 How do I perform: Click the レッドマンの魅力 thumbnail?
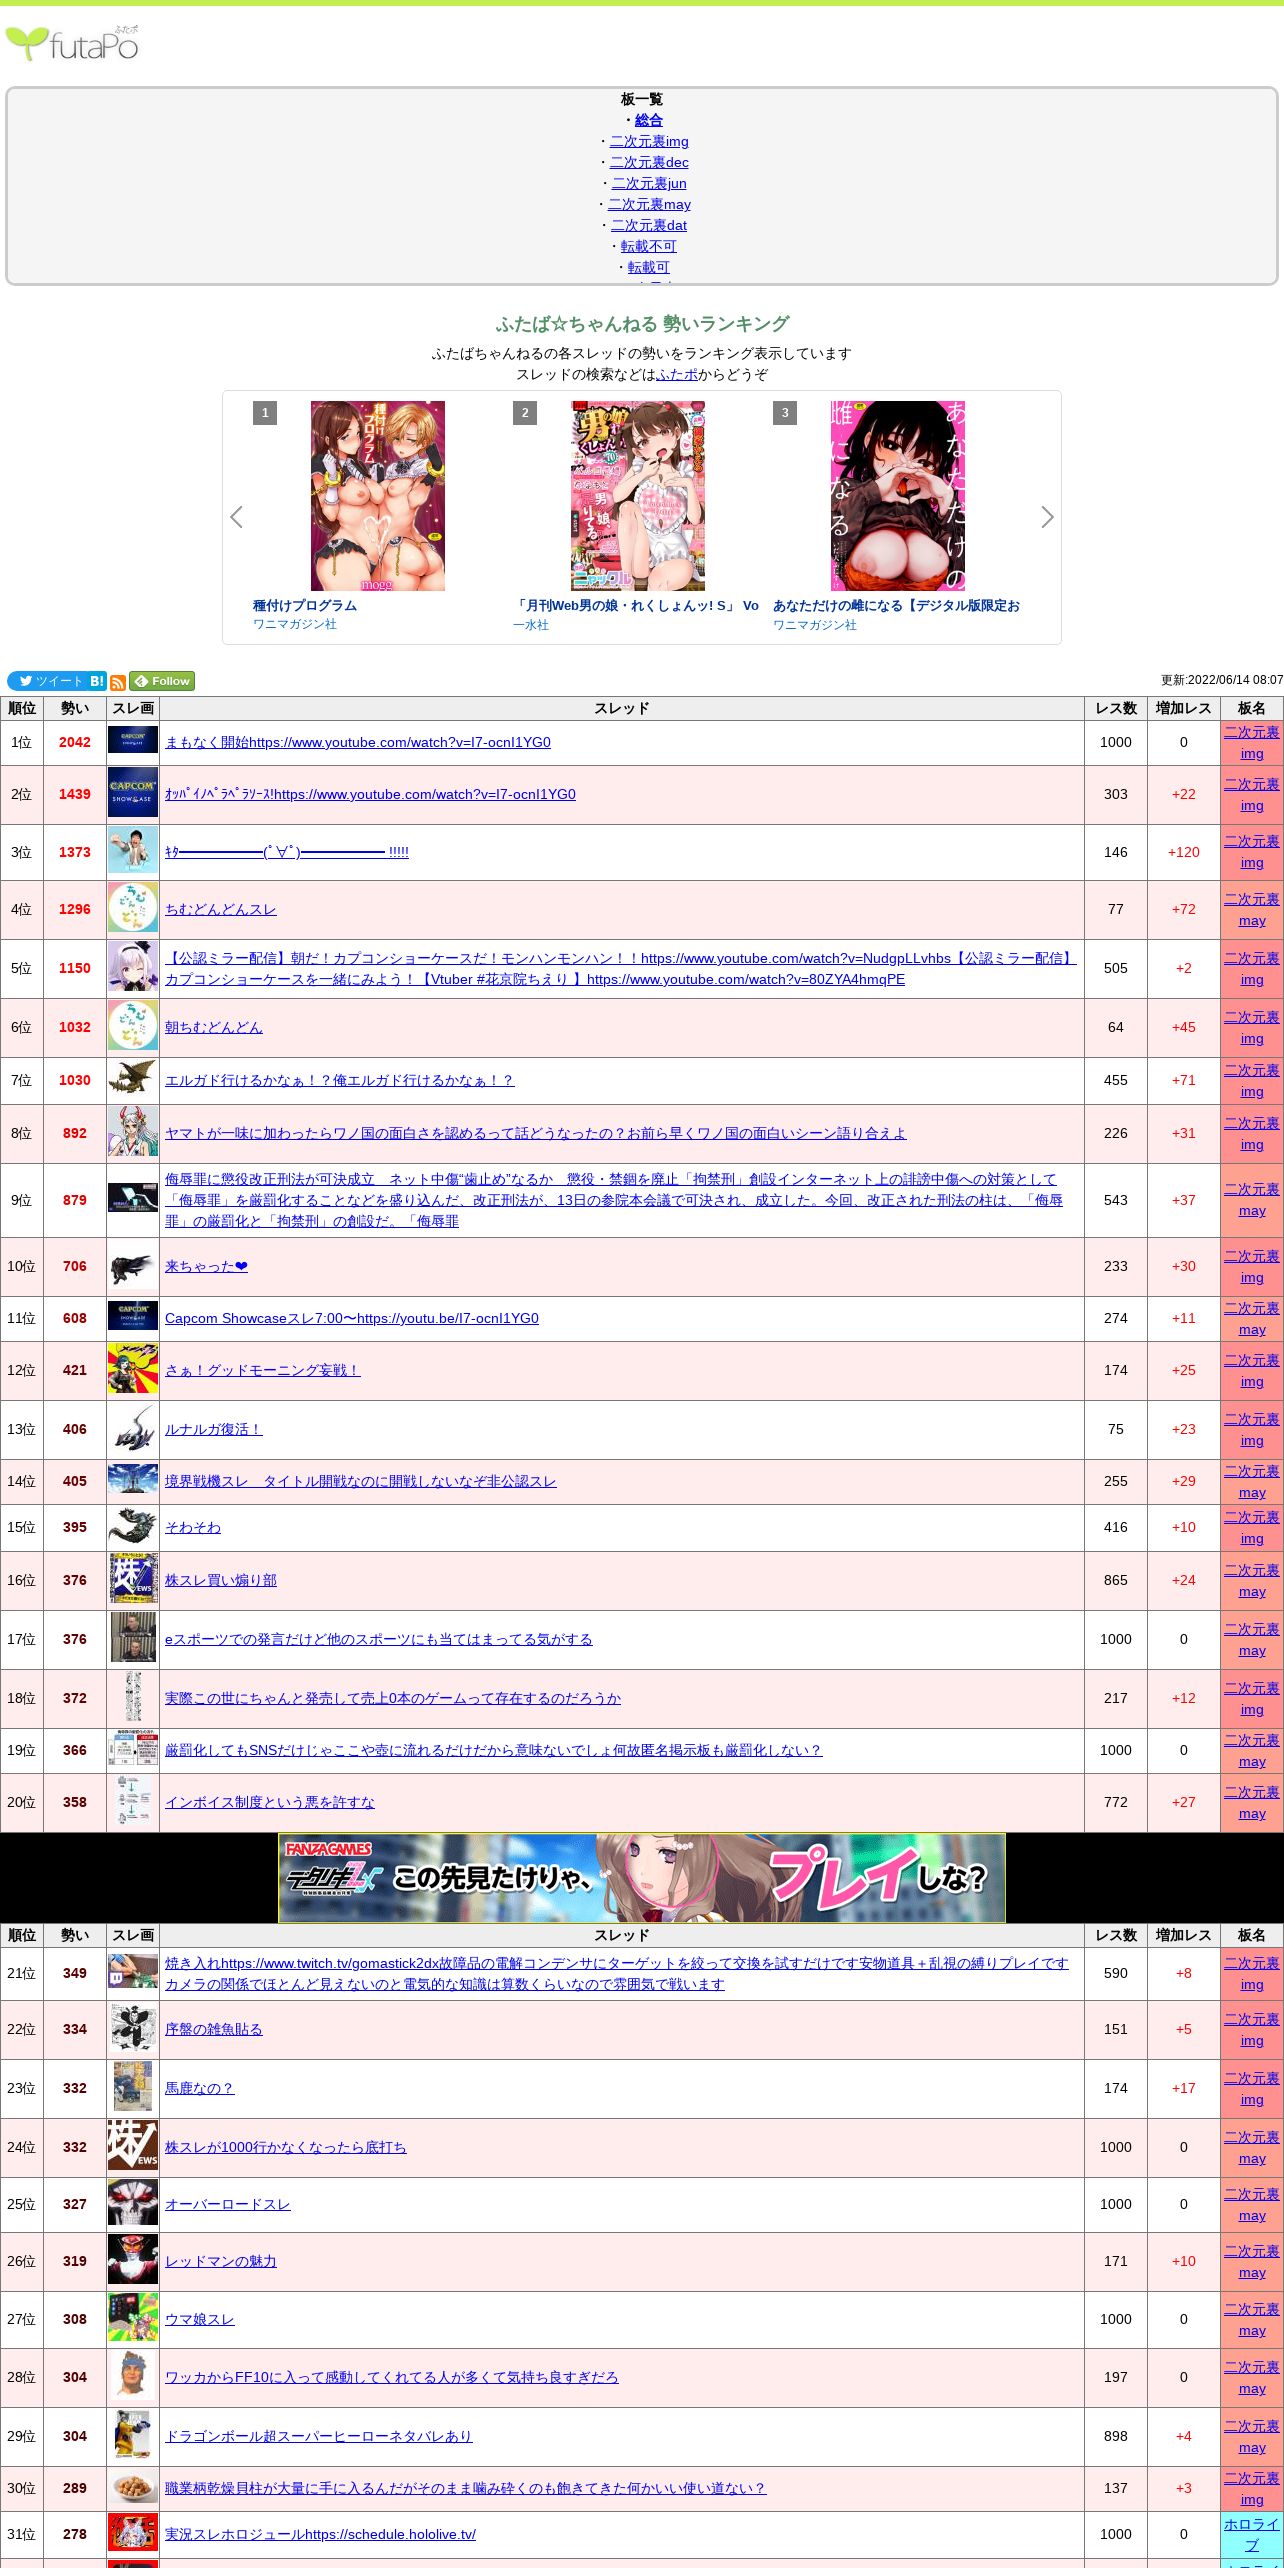pyautogui.click(x=133, y=2261)
